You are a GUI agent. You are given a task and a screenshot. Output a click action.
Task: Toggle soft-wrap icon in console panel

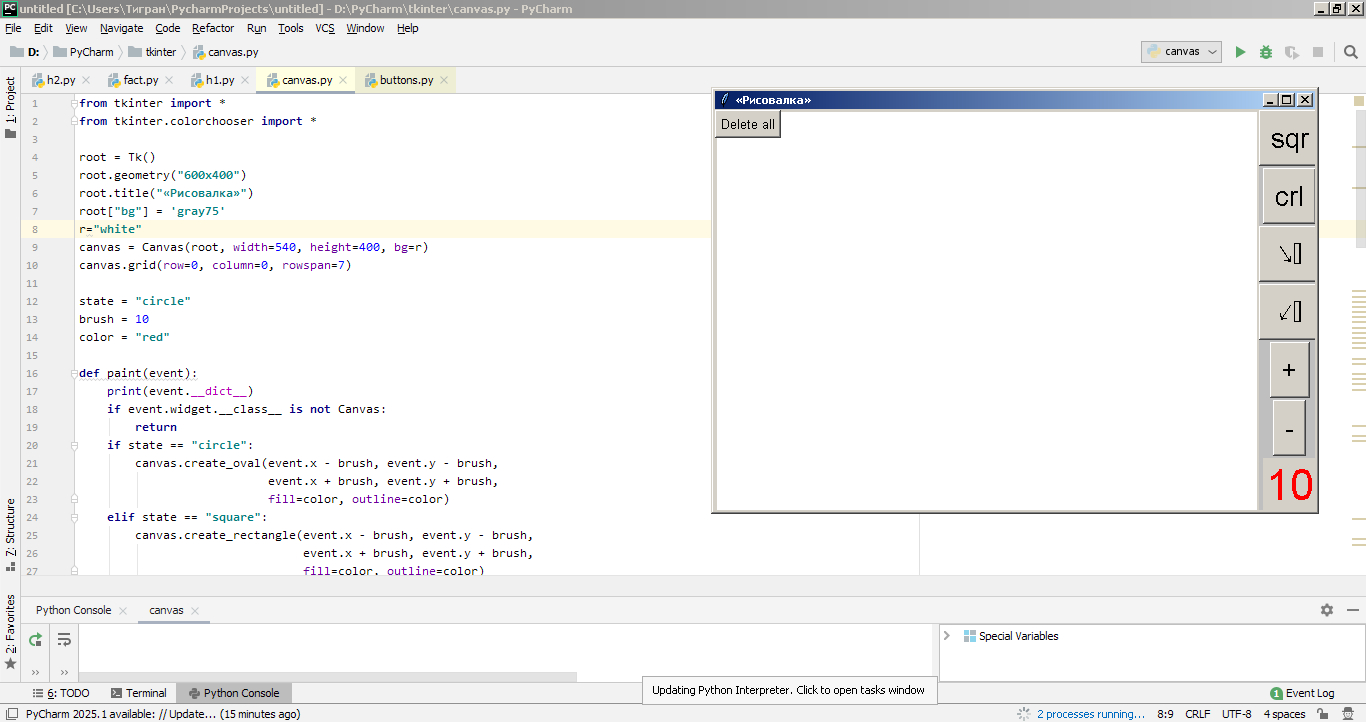point(64,640)
